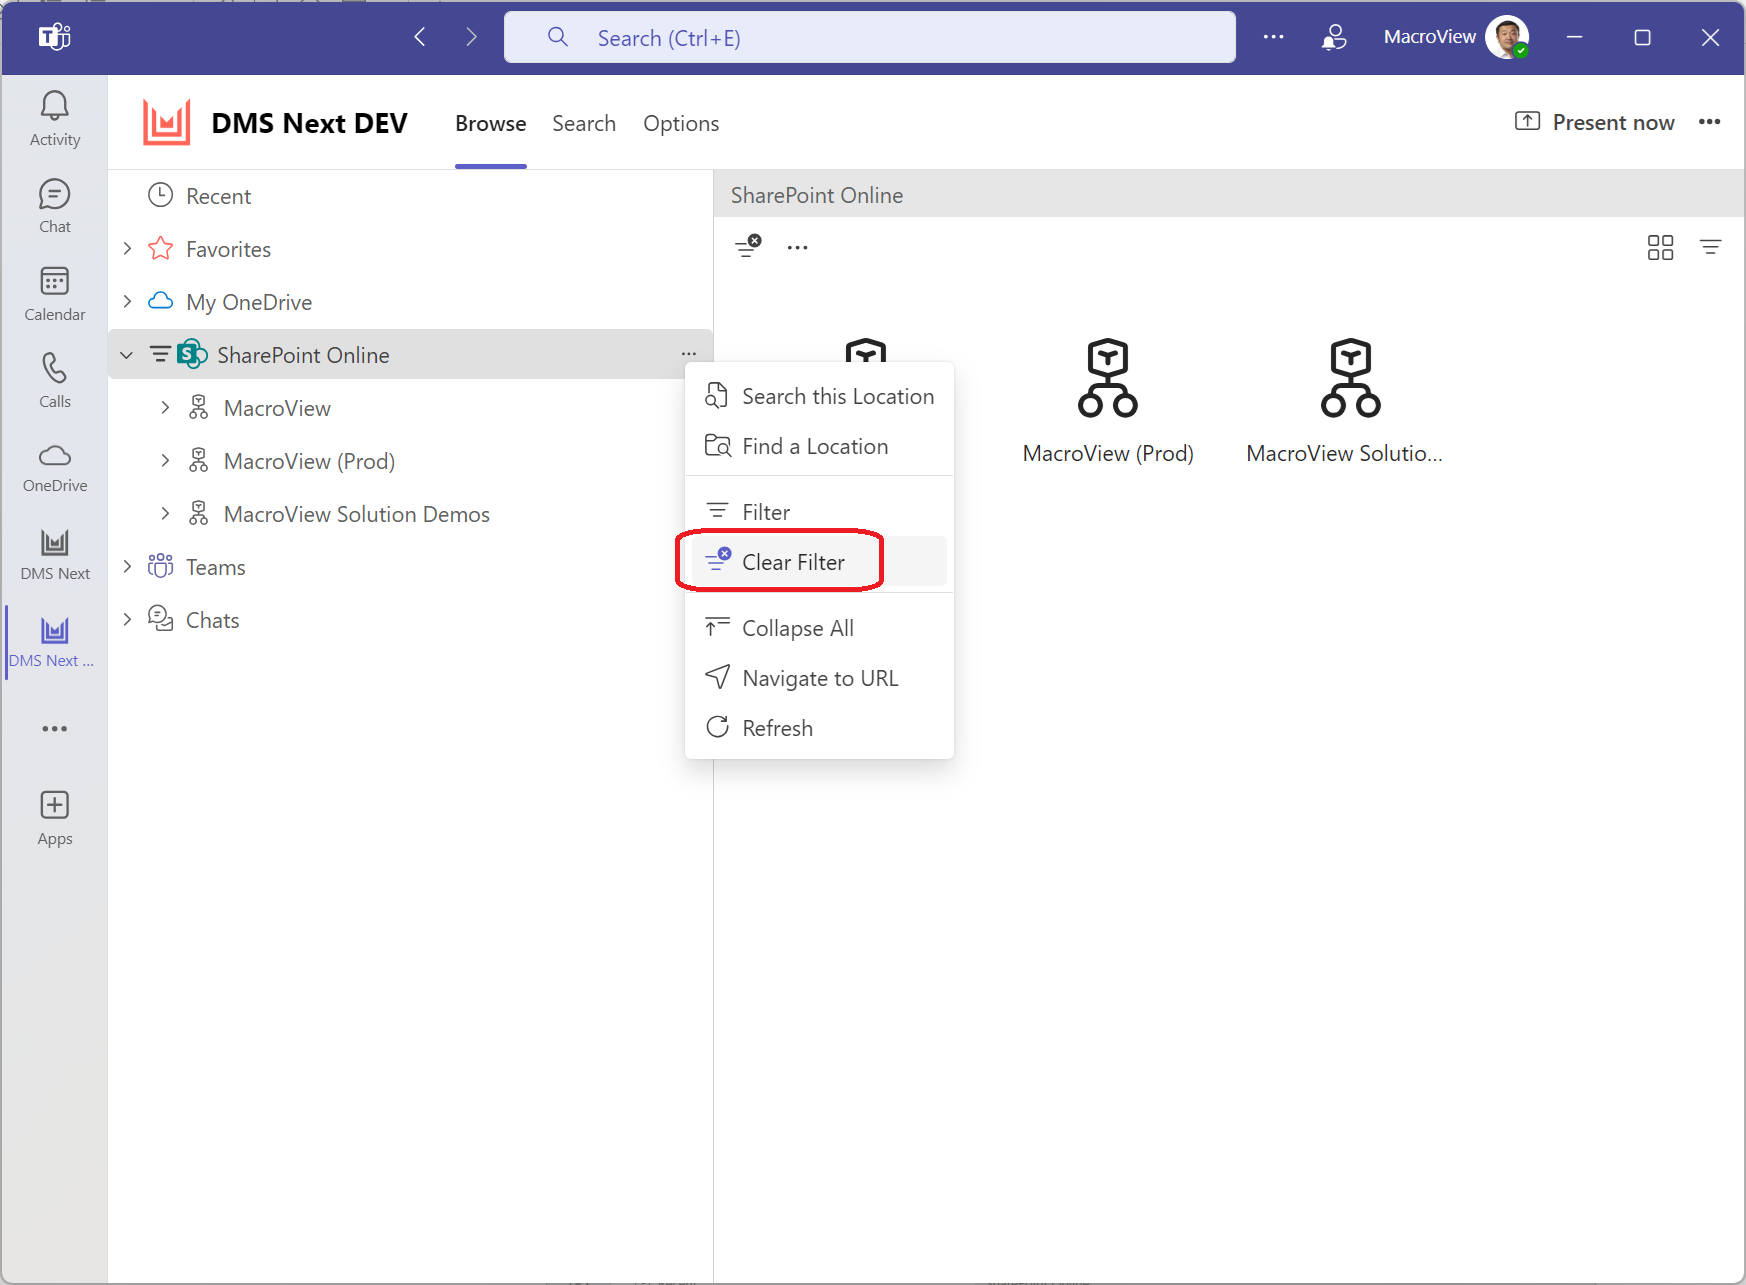Image resolution: width=1746 pixels, height=1285 pixels.
Task: Click the SharePoint Online header in the content pane
Action: pos(817,195)
